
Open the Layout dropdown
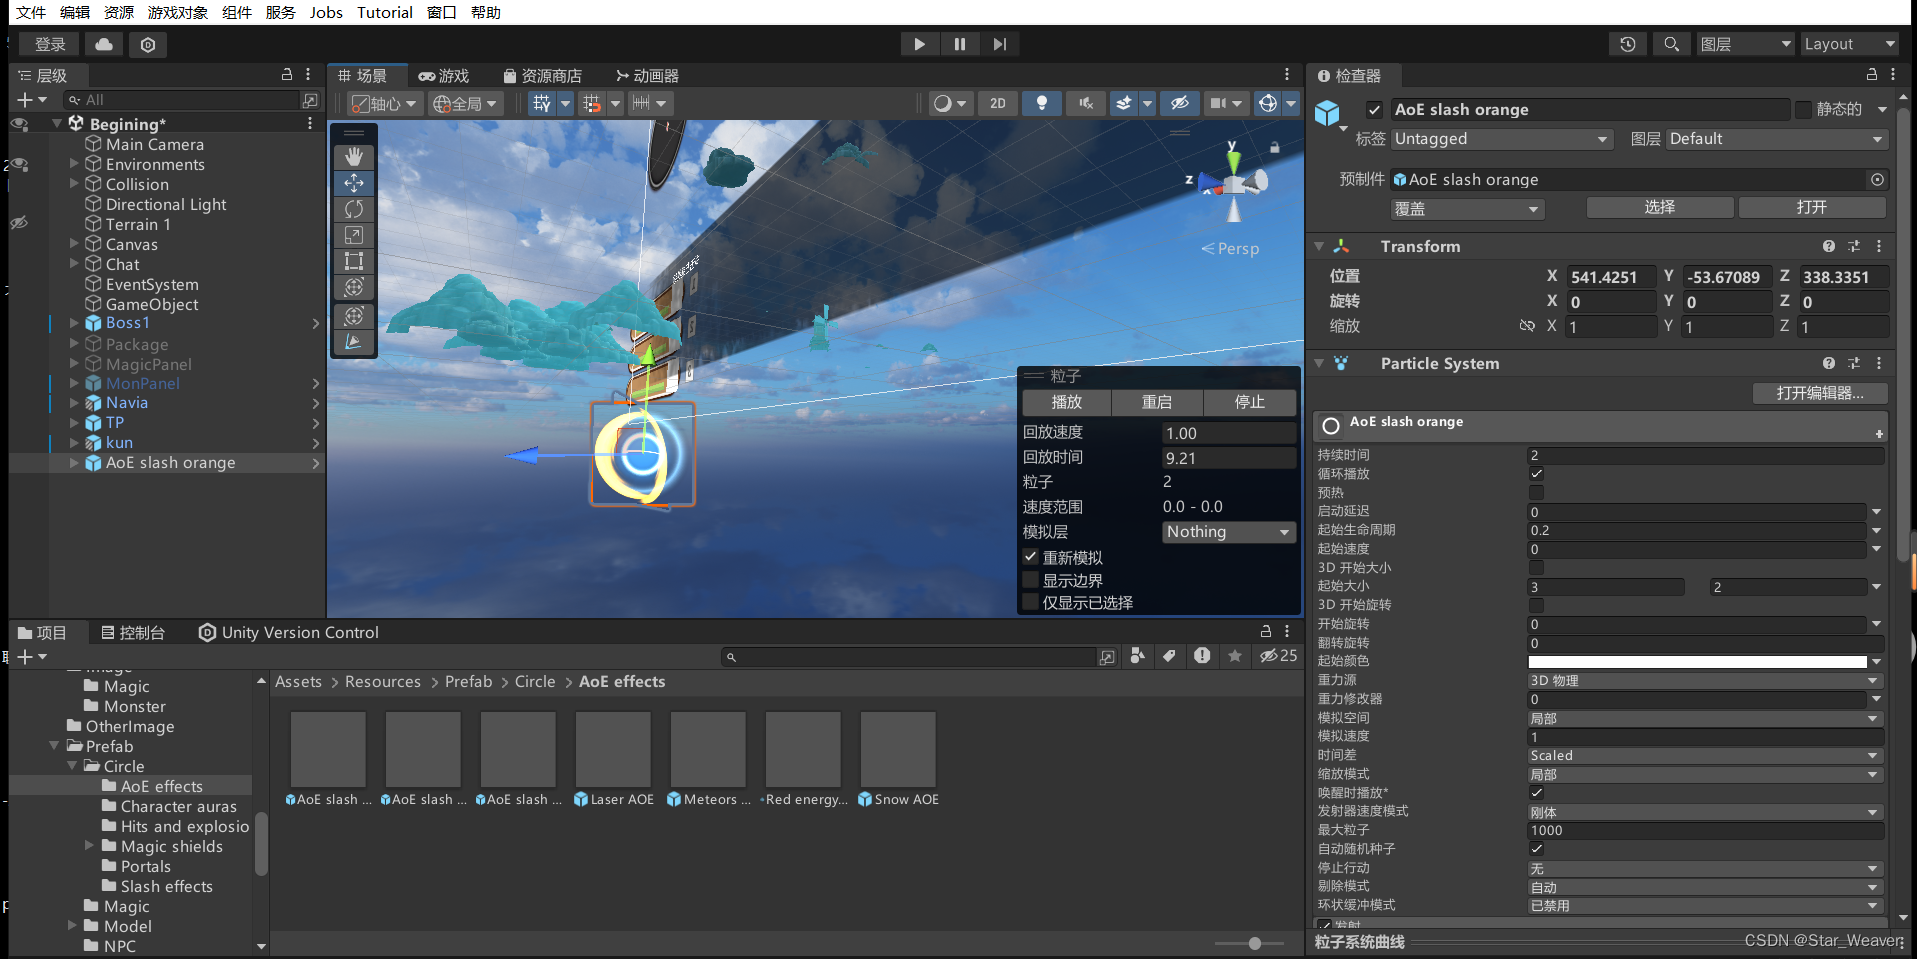coord(1850,44)
